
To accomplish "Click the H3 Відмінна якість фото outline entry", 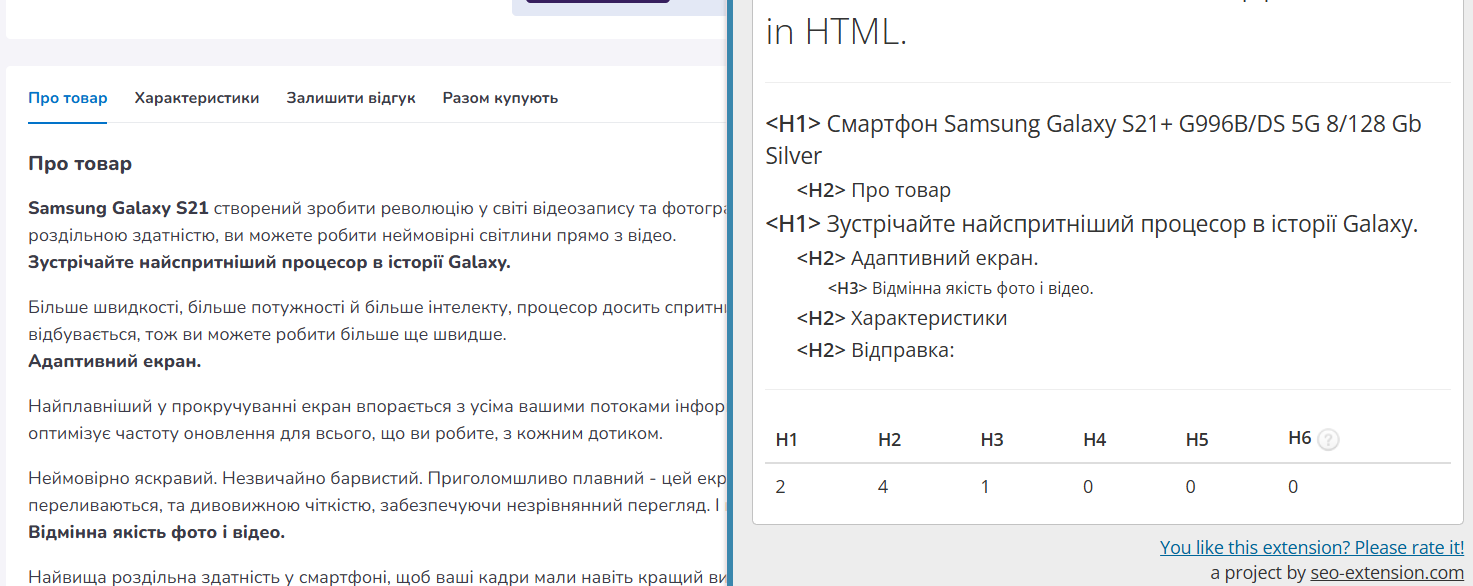I will (961, 288).
